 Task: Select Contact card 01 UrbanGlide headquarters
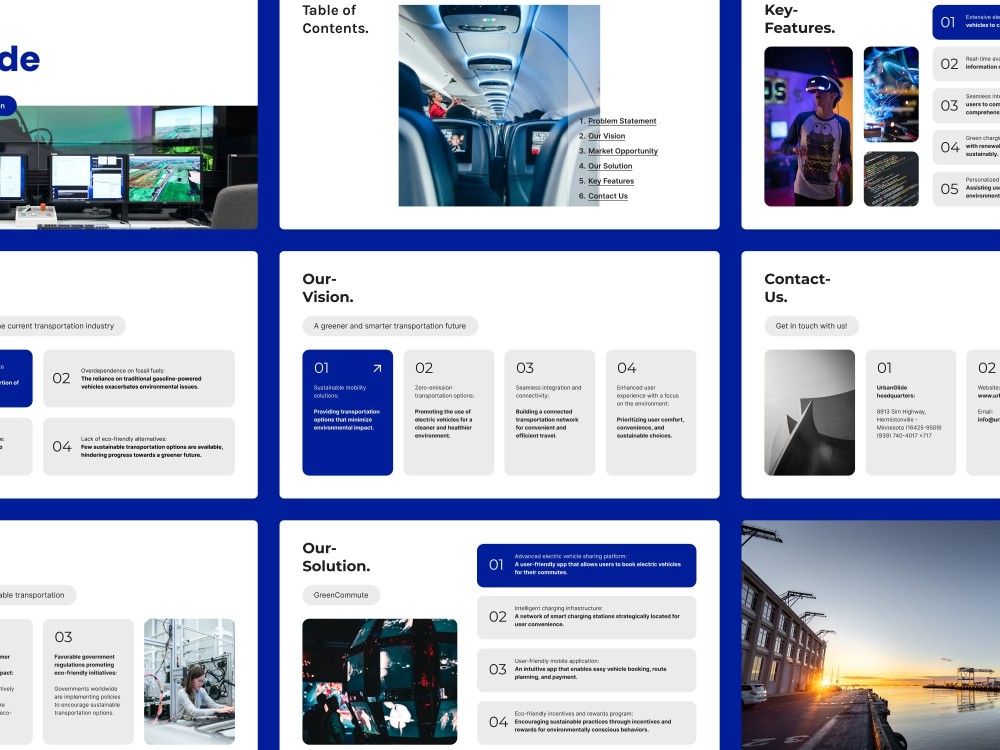[x=910, y=412]
